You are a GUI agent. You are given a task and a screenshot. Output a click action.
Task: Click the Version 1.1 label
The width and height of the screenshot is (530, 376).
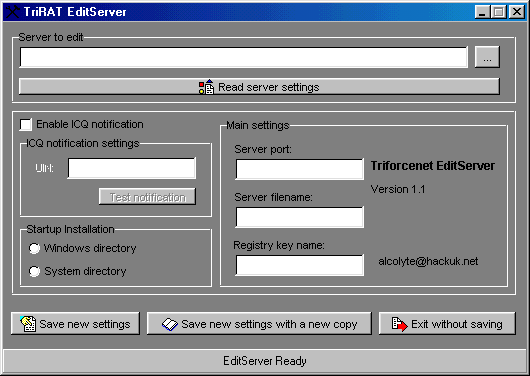(x=398, y=189)
